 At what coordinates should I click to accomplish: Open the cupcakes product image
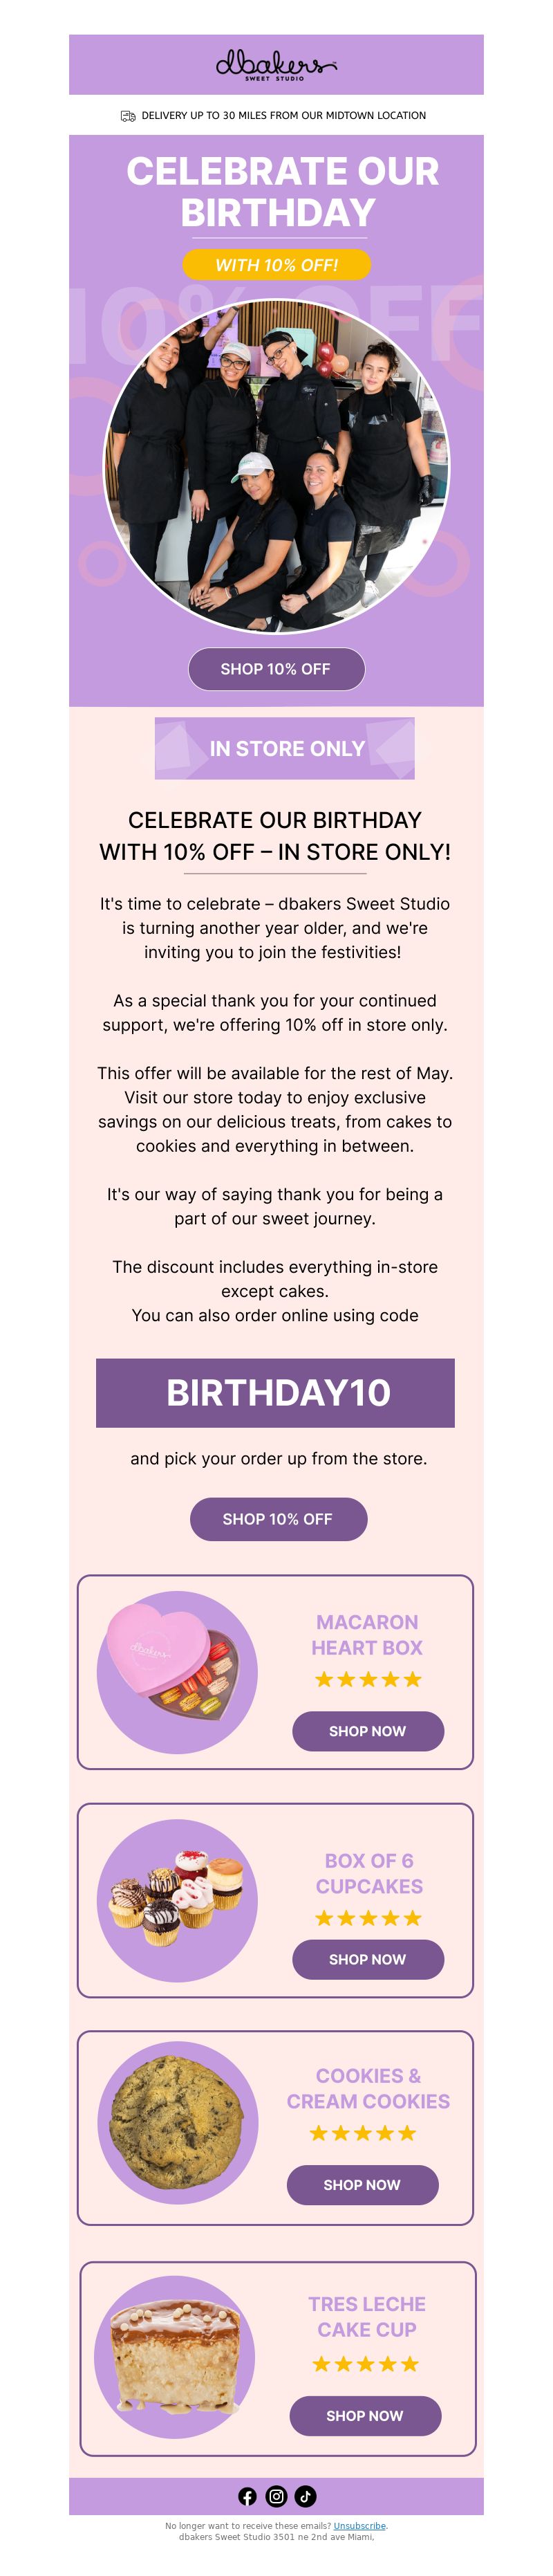177,1900
